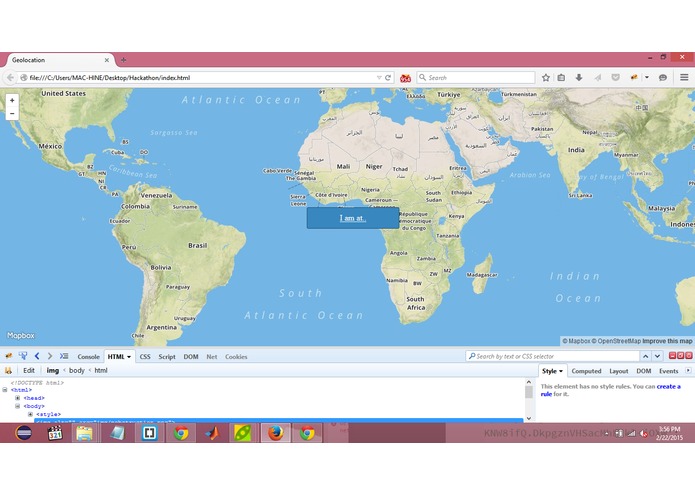Image resolution: width=695 pixels, height=494 pixels.
Task: Open the volume icon in system tray
Action: pos(644,433)
